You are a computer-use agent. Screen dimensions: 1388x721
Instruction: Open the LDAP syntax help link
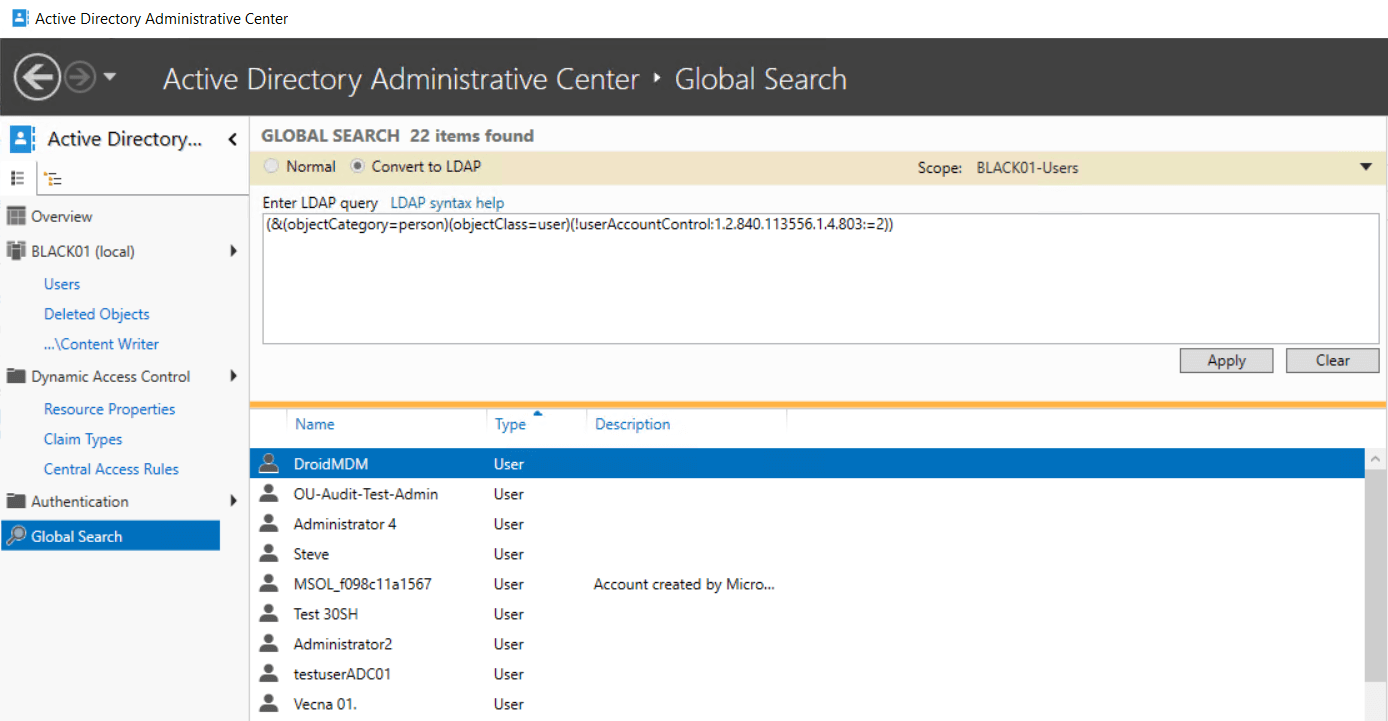click(446, 202)
